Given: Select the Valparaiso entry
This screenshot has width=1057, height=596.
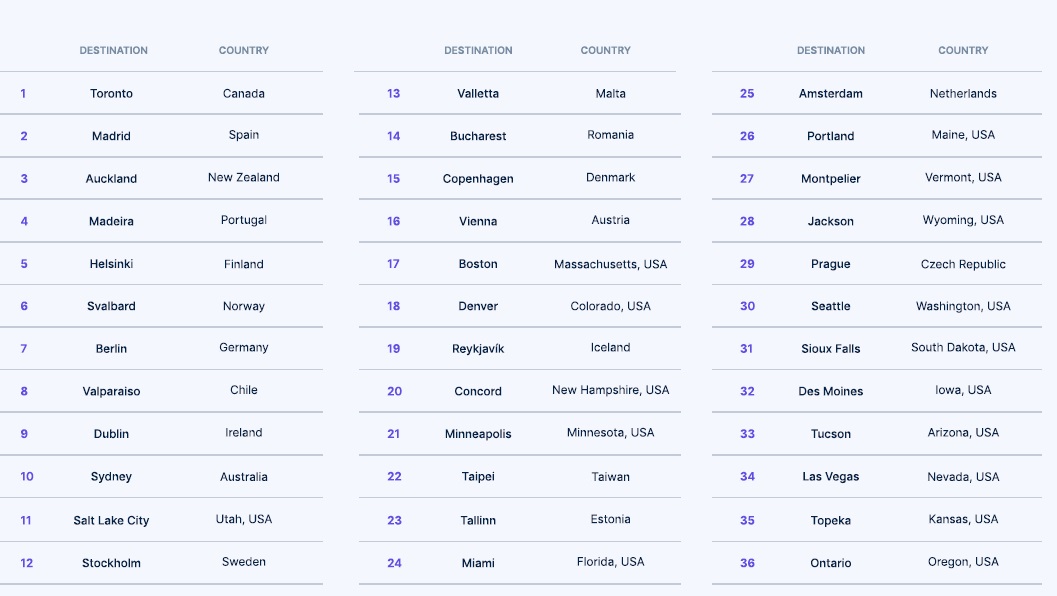Looking at the screenshot, I should point(111,391).
